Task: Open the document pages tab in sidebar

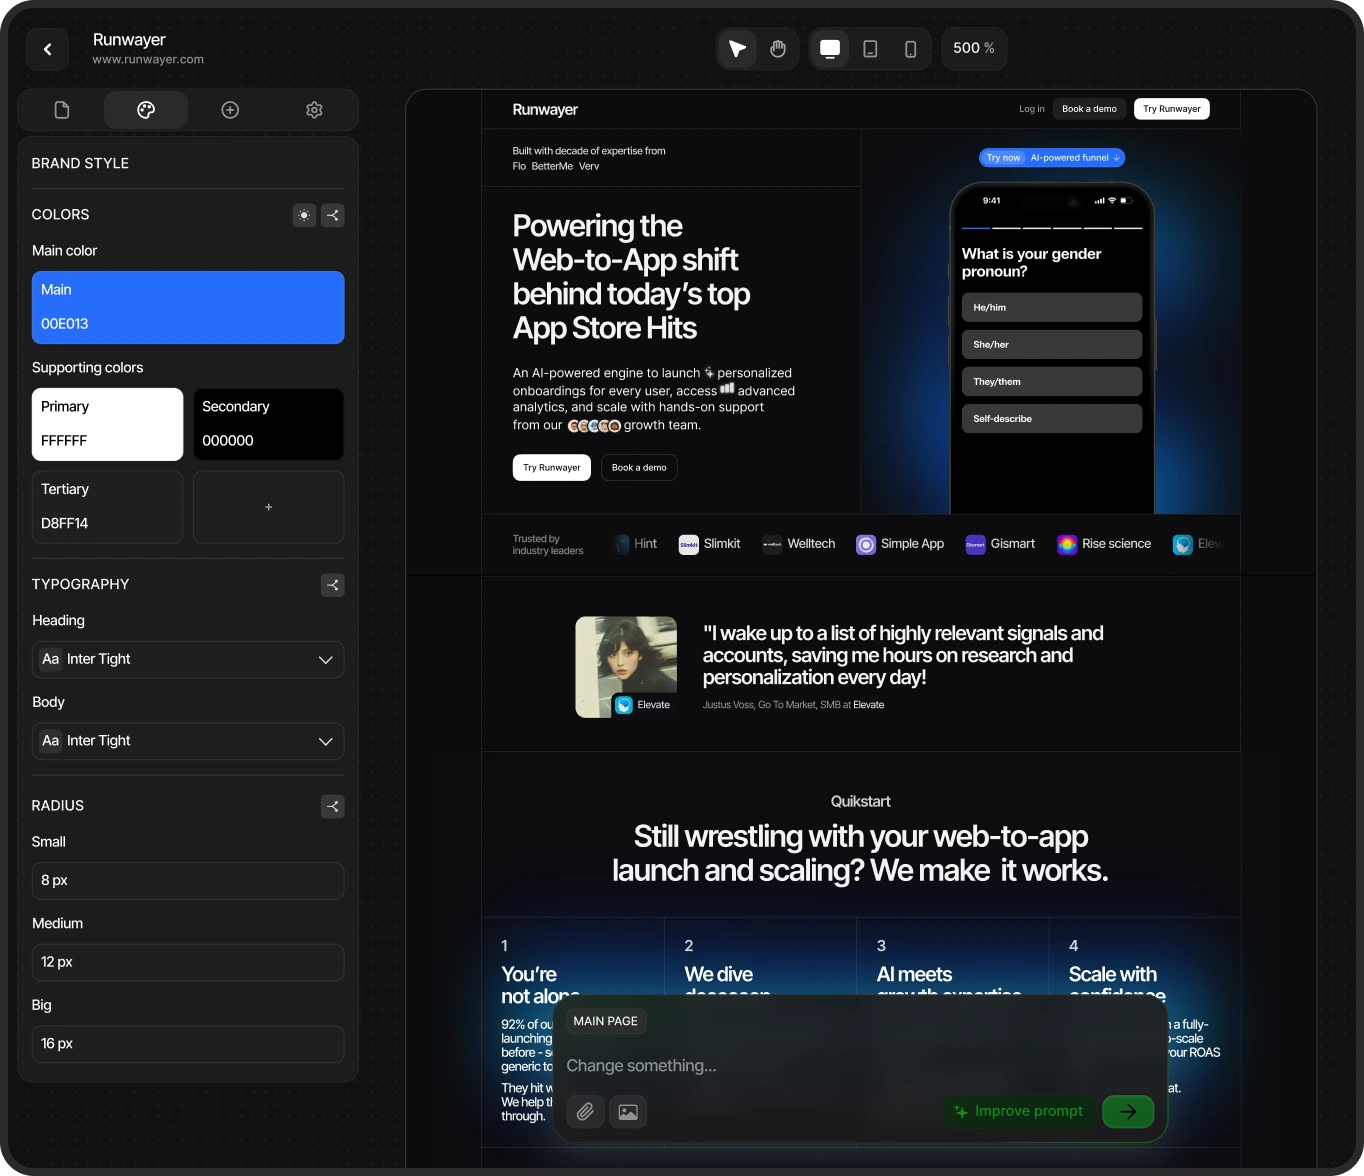Action: tap(61, 110)
